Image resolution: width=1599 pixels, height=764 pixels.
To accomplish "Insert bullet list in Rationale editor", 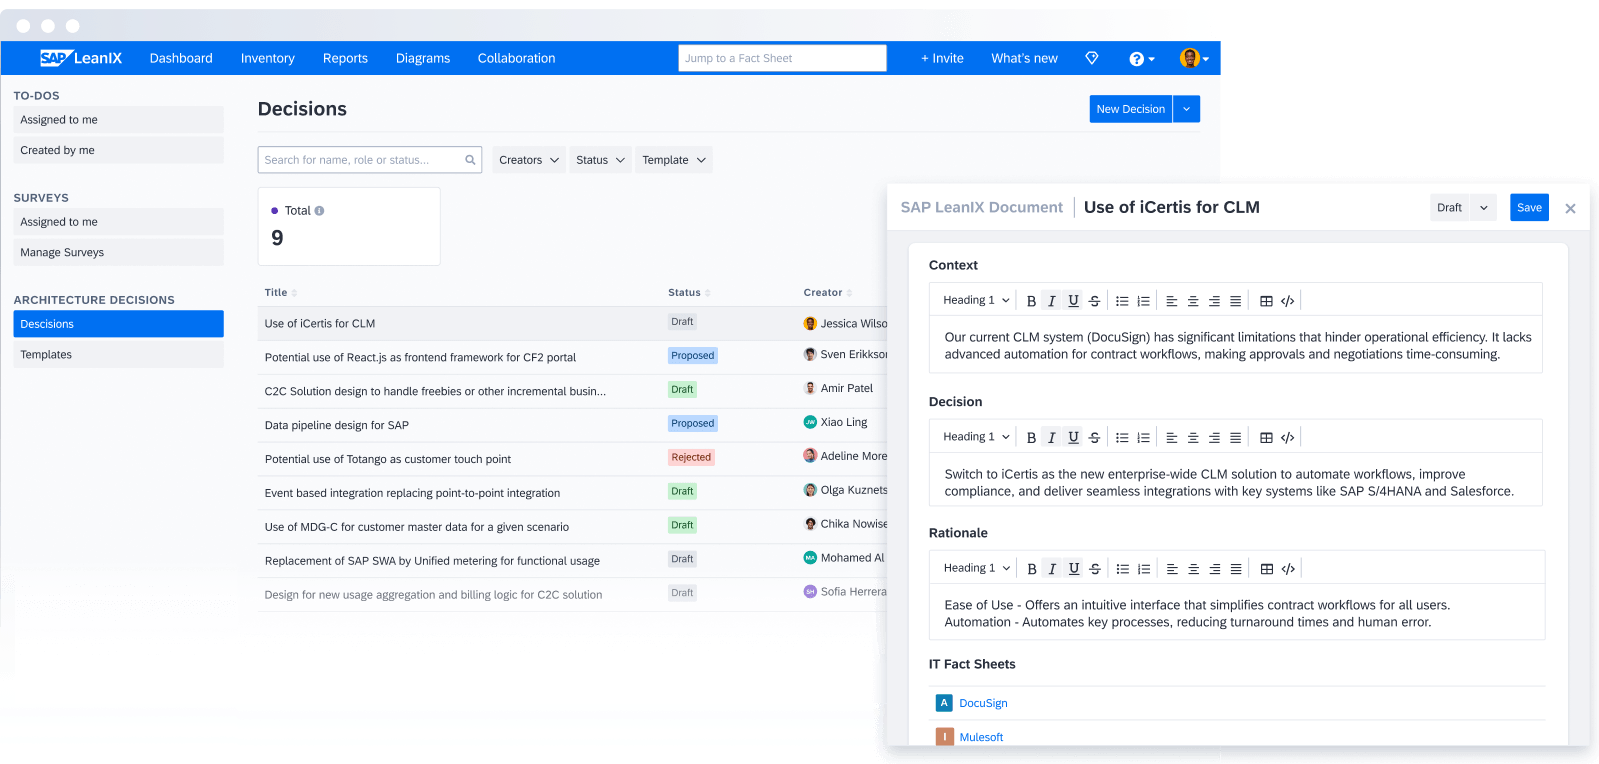I will click(1123, 569).
